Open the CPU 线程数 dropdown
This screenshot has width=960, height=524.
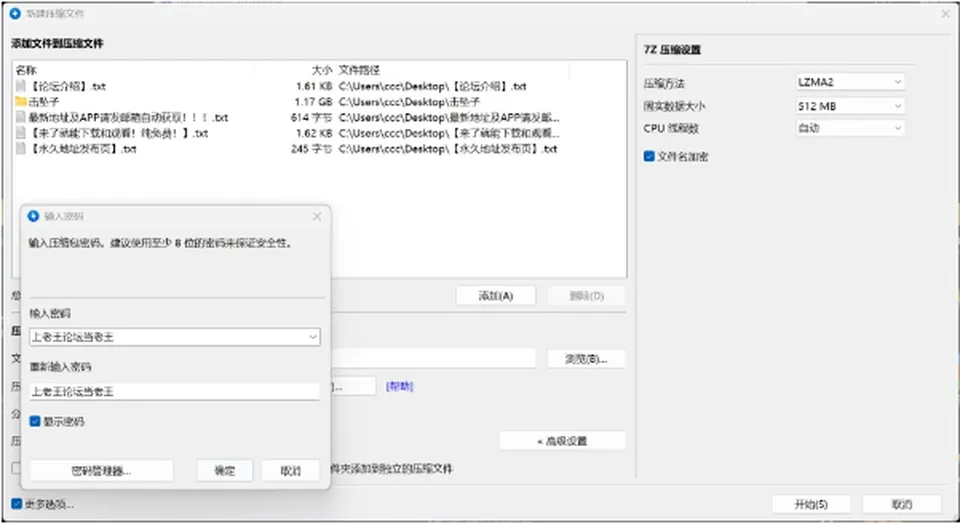coord(850,128)
